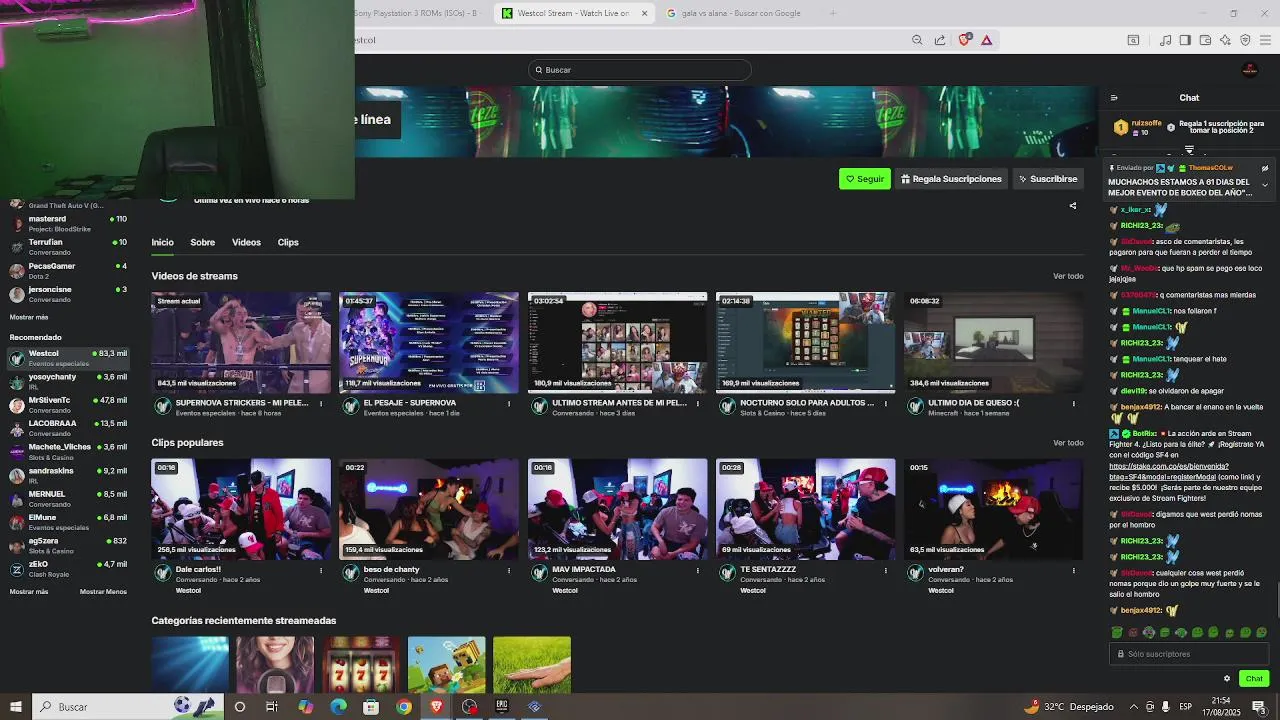Viewport: 1280px width, 720px height.
Task: Launch Google Chrome from taskbar
Action: (x=403, y=707)
